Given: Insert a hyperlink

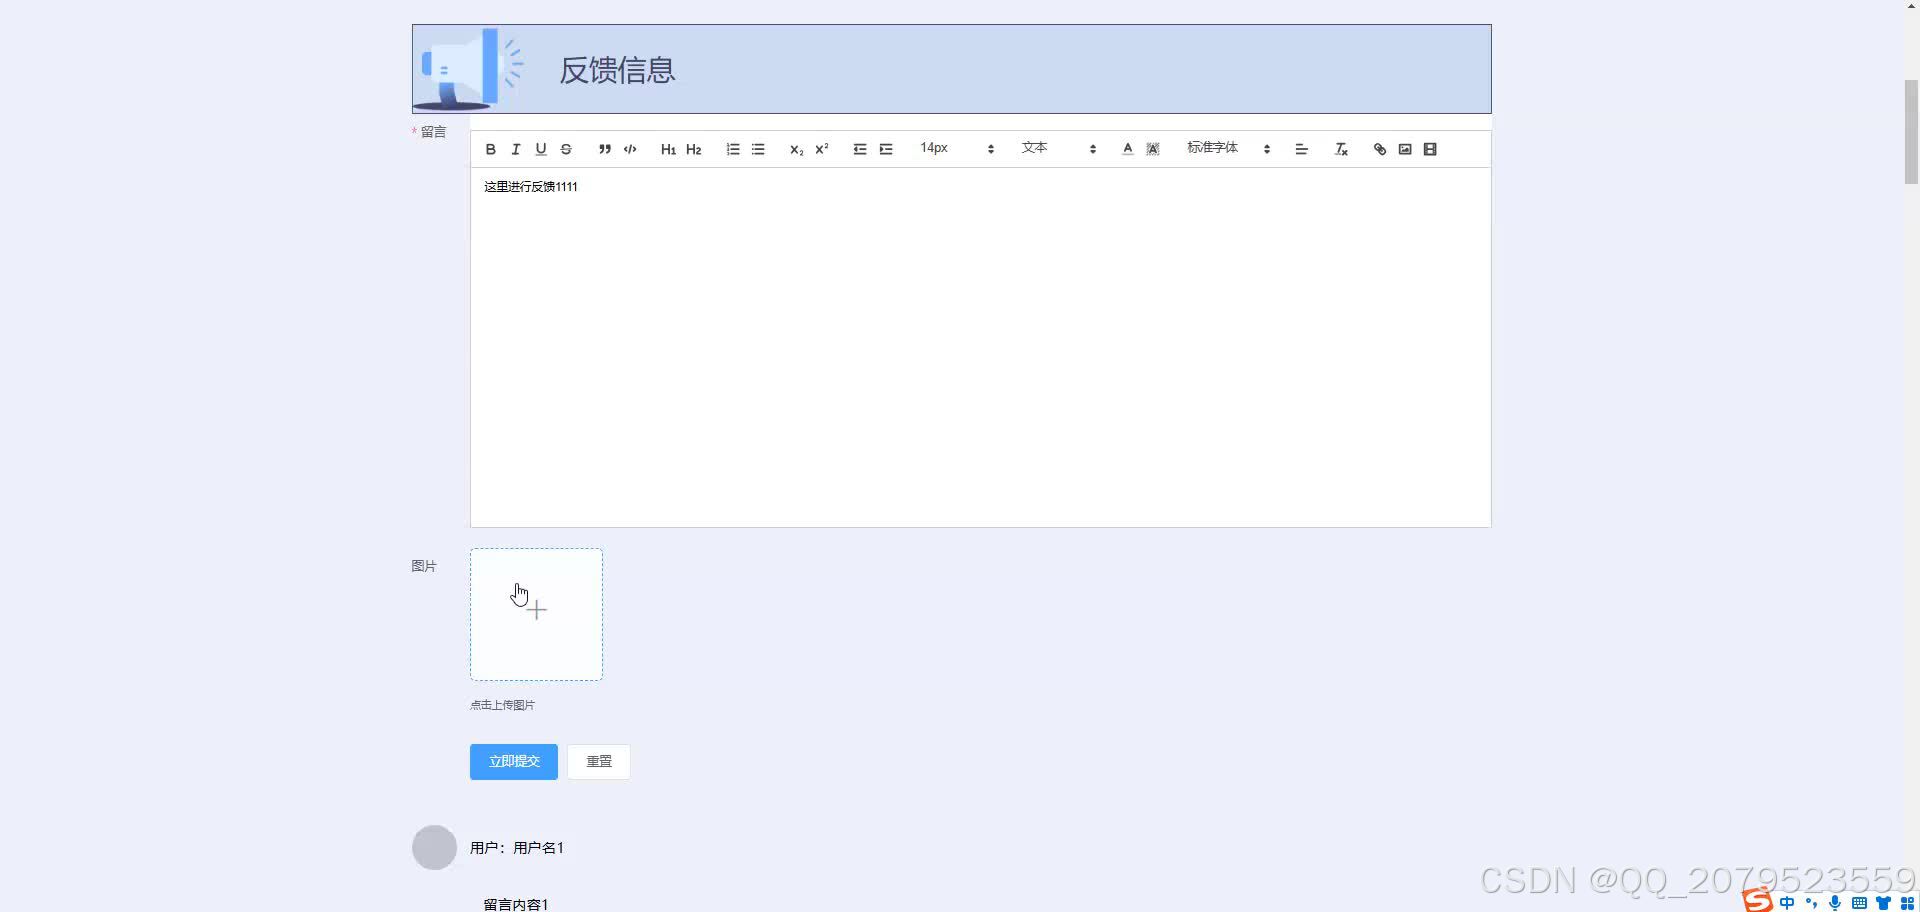Looking at the screenshot, I should tap(1378, 148).
